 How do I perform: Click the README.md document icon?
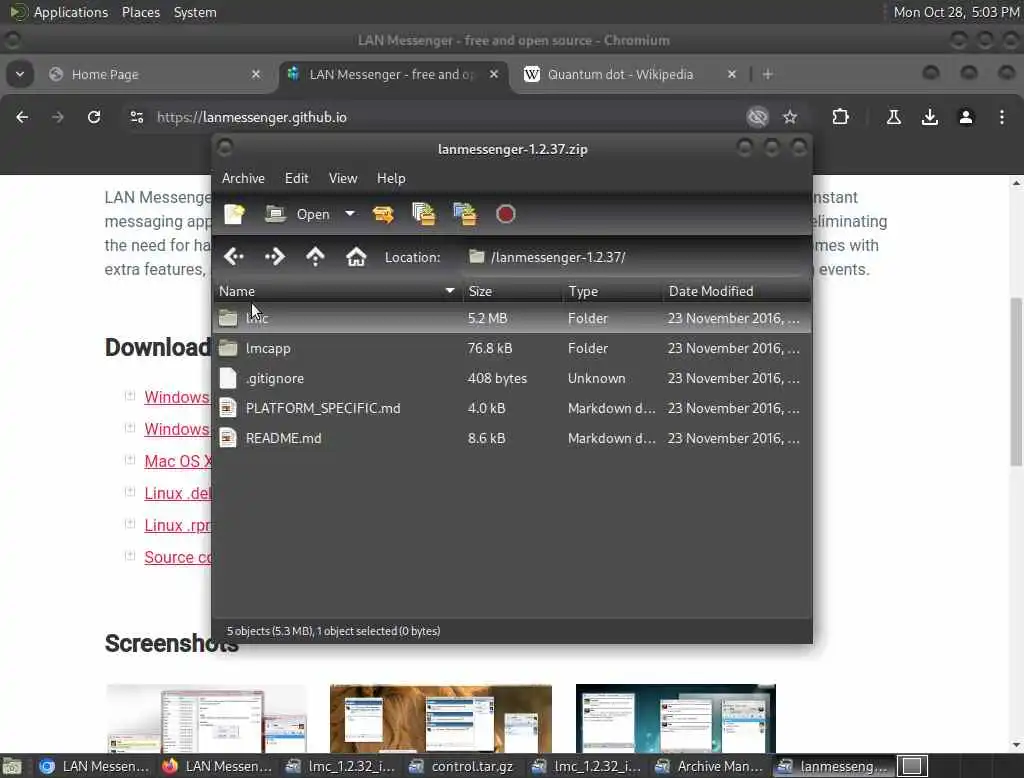[x=228, y=438]
